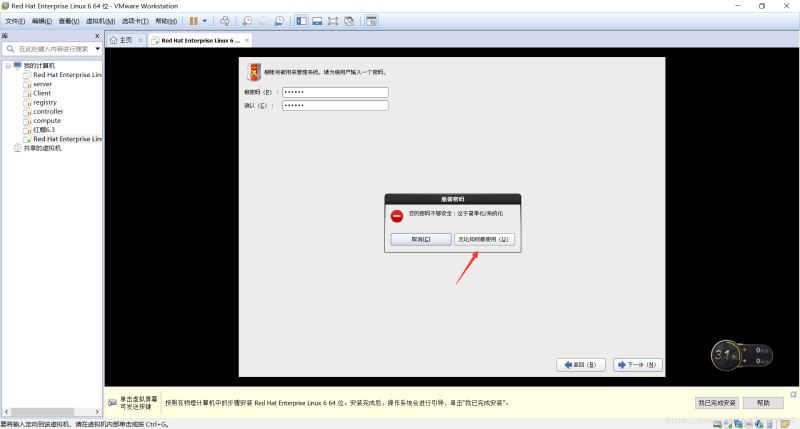The height and width of the screenshot is (429, 800).
Task: Click 我已完成安装 button
Action: [716, 402]
